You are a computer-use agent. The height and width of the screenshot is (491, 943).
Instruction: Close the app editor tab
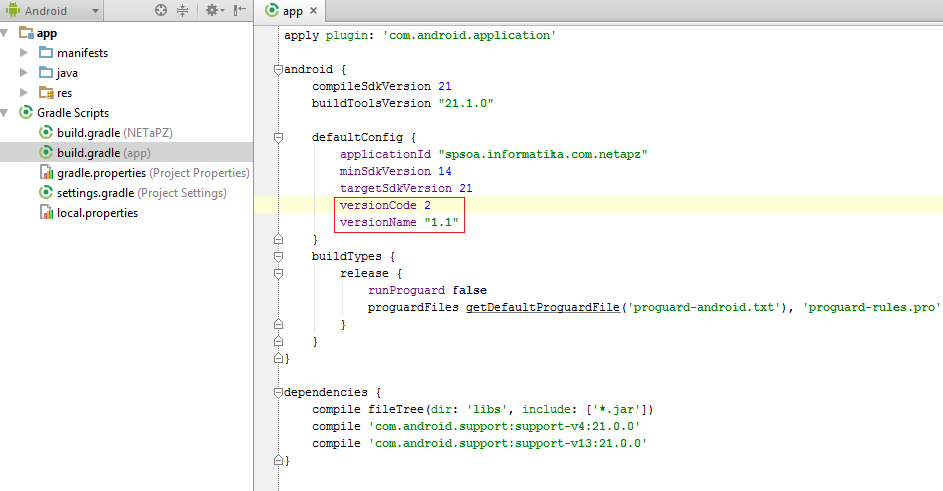point(313,11)
